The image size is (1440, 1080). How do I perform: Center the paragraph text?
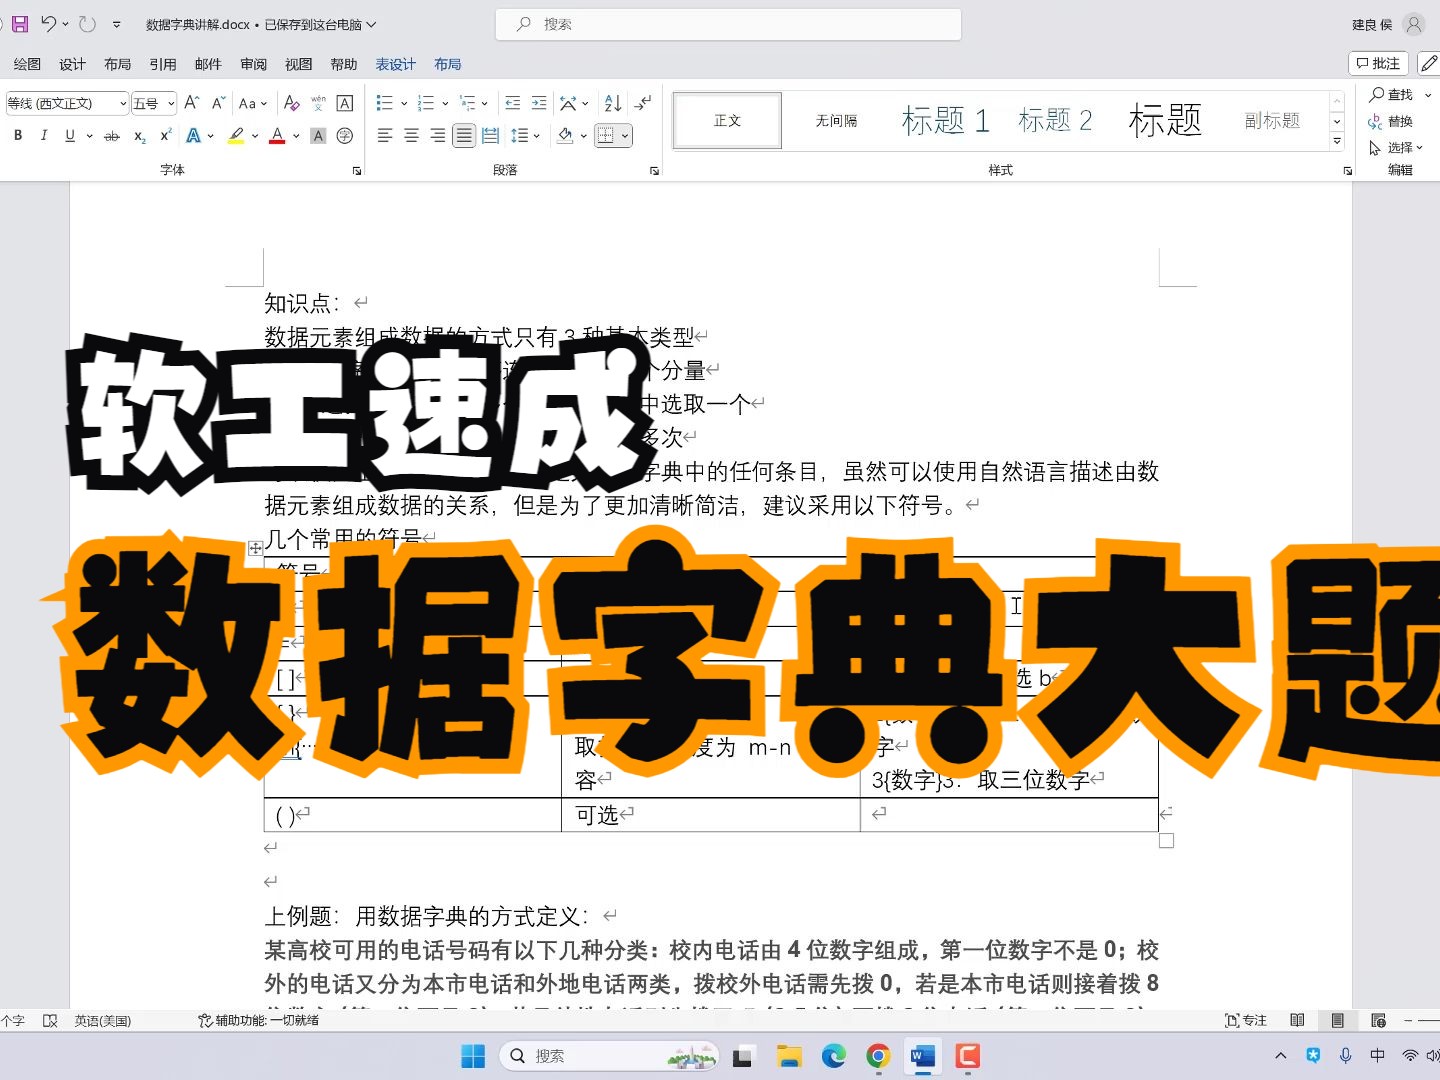(411, 136)
